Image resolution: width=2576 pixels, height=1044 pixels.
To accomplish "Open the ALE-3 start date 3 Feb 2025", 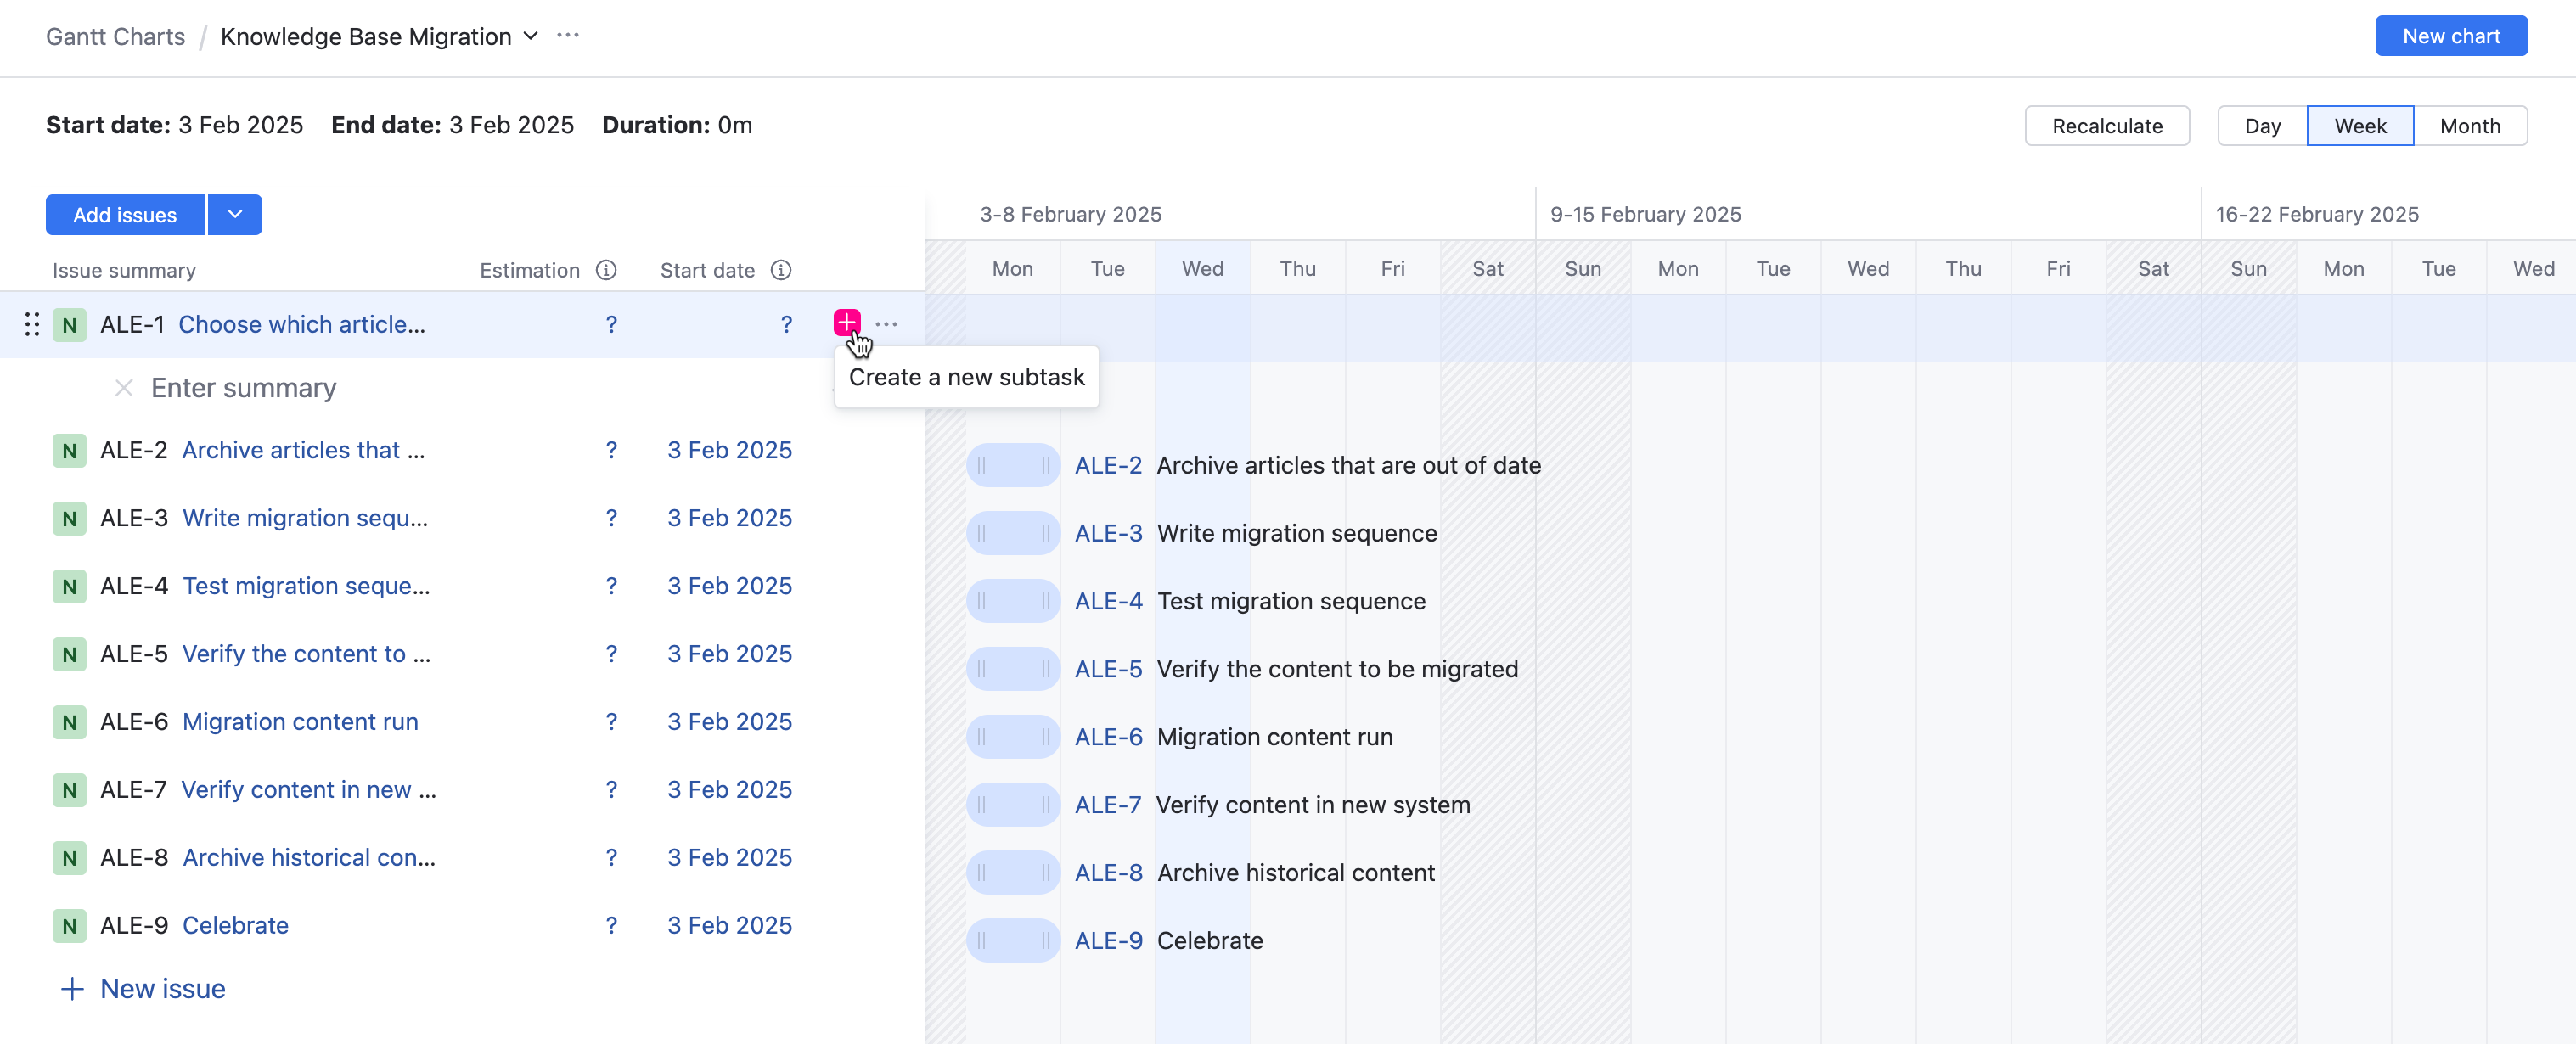I will click(x=729, y=518).
